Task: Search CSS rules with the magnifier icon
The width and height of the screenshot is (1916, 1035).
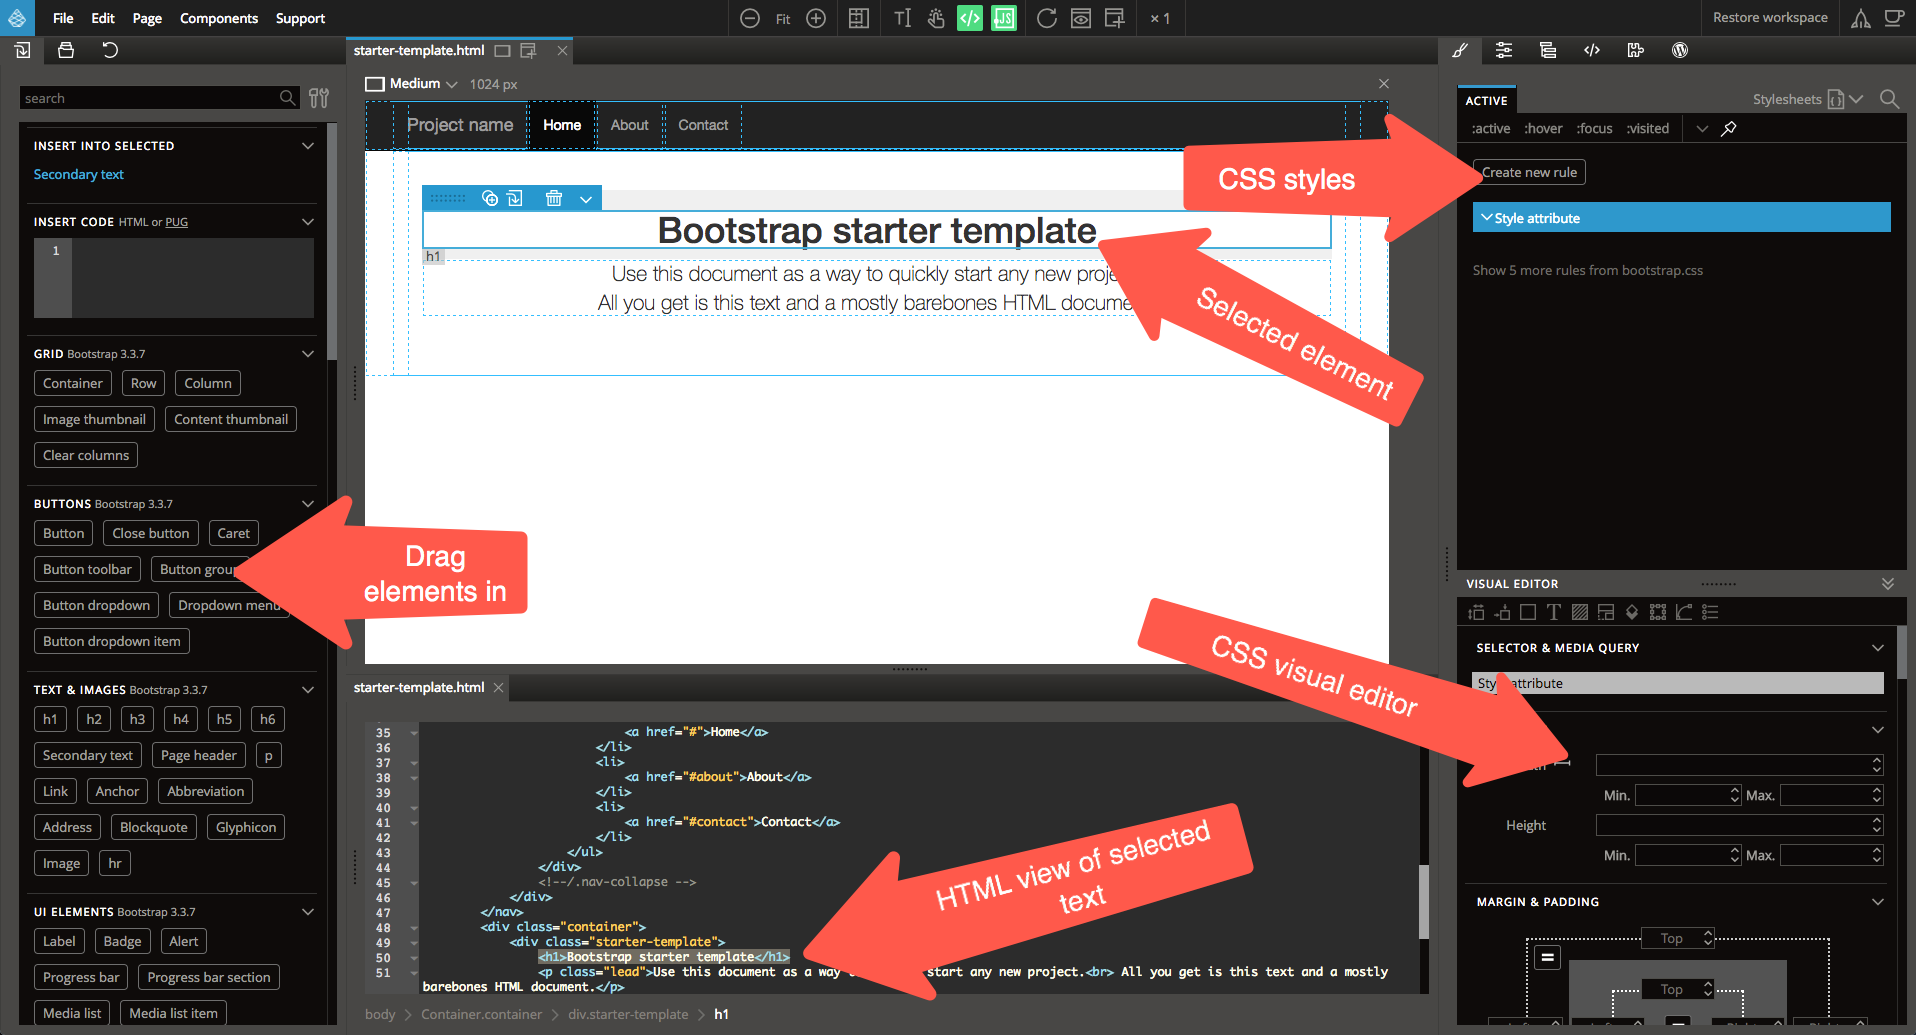Action: pyautogui.click(x=1889, y=99)
